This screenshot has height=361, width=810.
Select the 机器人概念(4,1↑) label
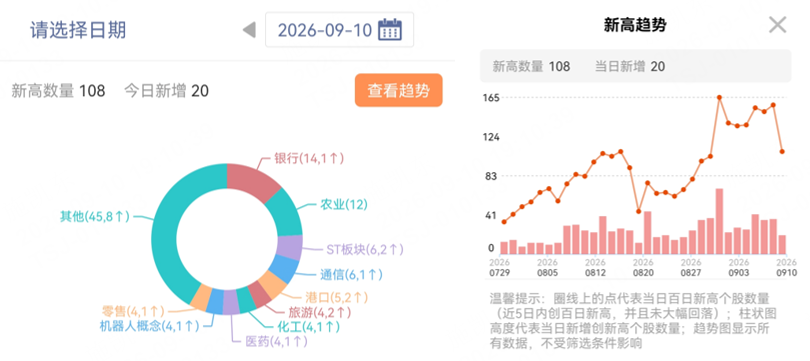[149, 326]
